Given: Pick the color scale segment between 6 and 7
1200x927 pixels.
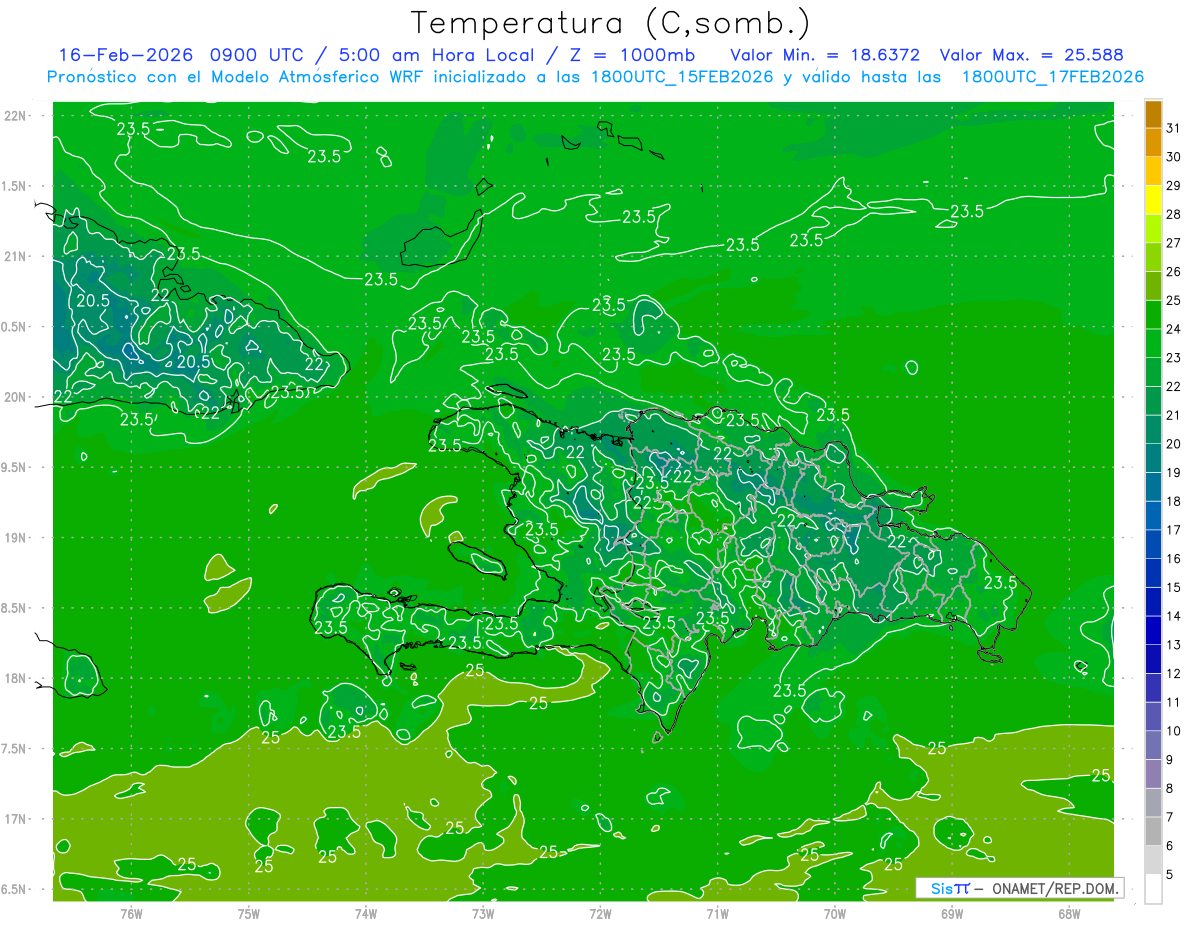Looking at the screenshot, I should tap(1153, 832).
